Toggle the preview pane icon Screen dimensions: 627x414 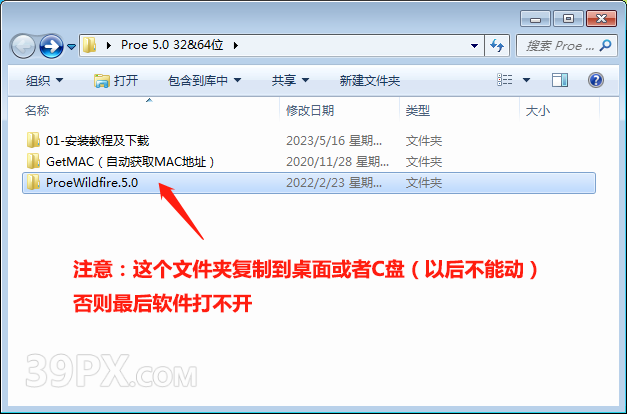point(560,80)
